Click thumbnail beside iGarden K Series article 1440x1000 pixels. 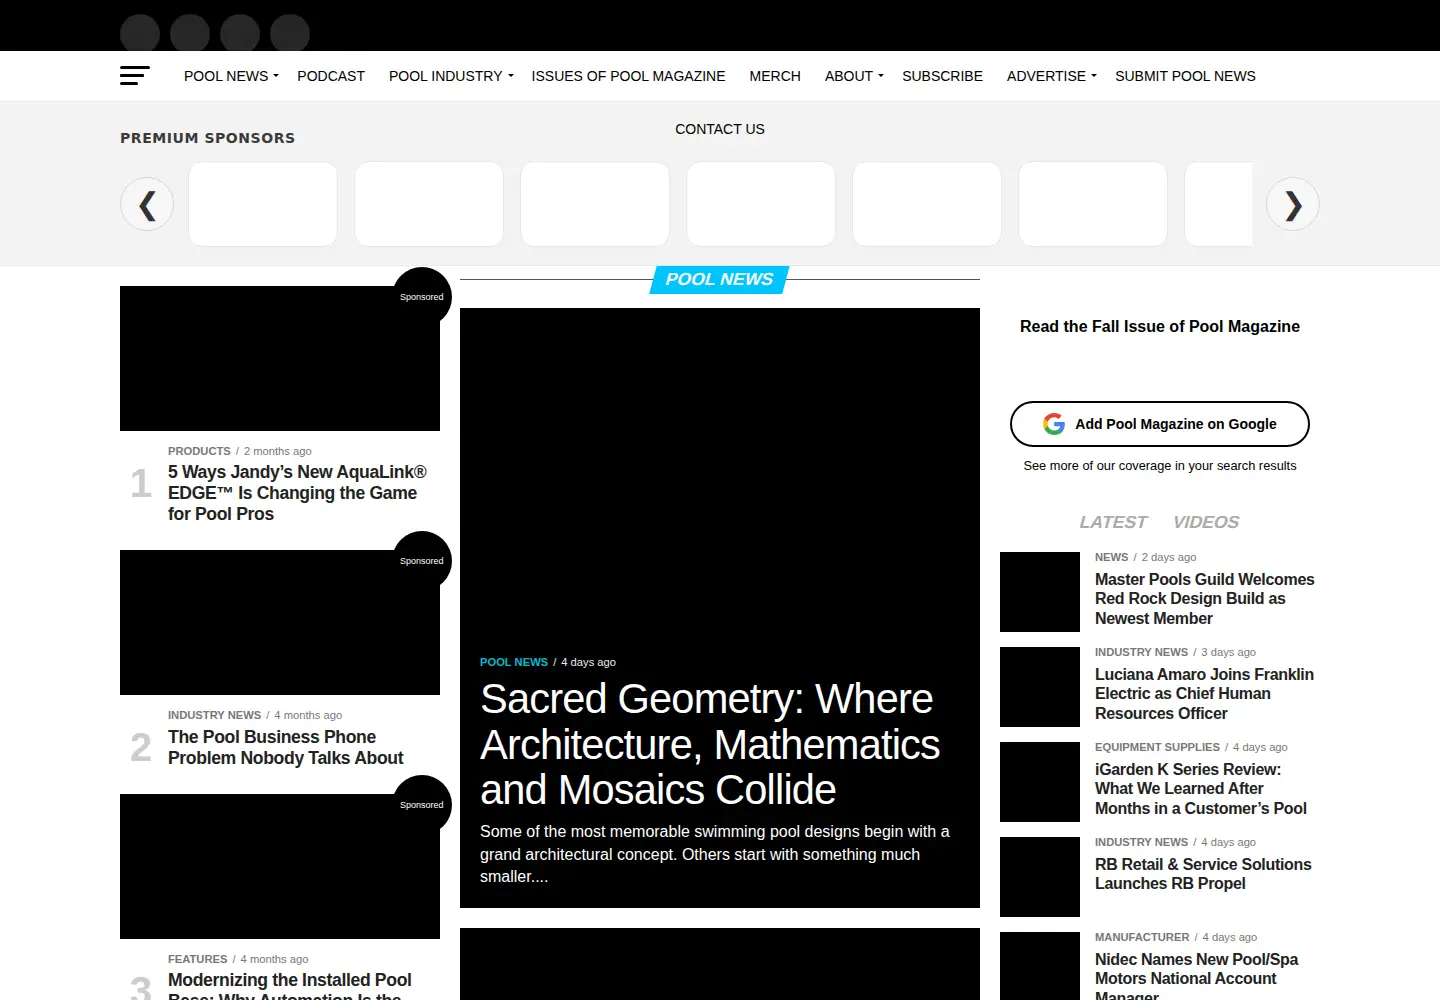(1040, 782)
